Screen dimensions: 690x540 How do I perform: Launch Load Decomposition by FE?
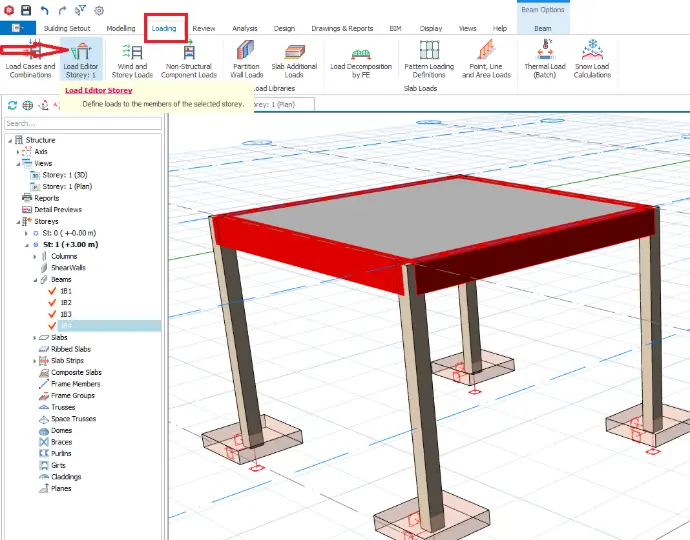coord(361,59)
